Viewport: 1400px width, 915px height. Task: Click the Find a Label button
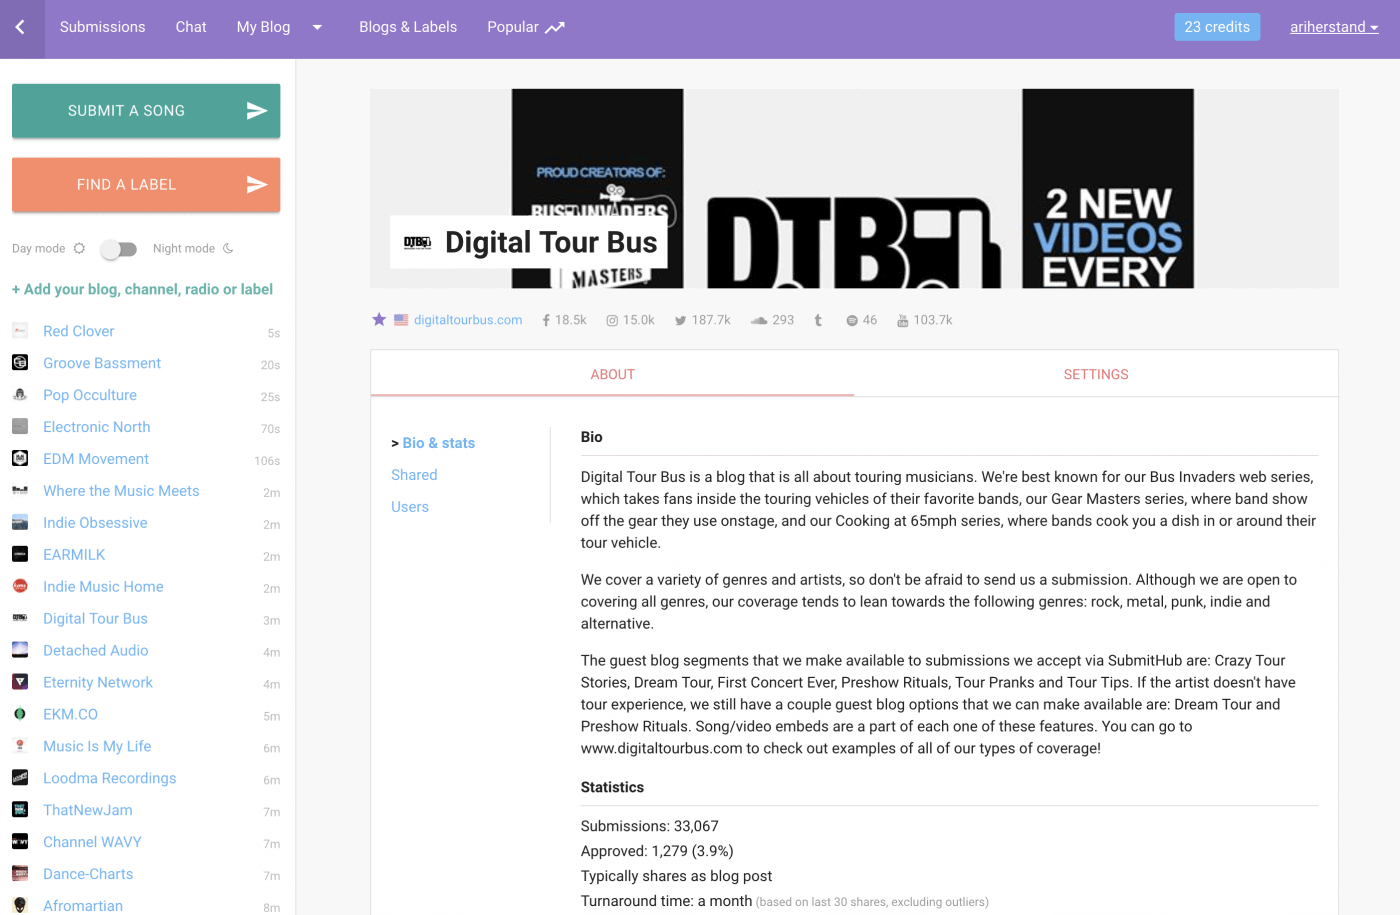pyautogui.click(x=146, y=185)
